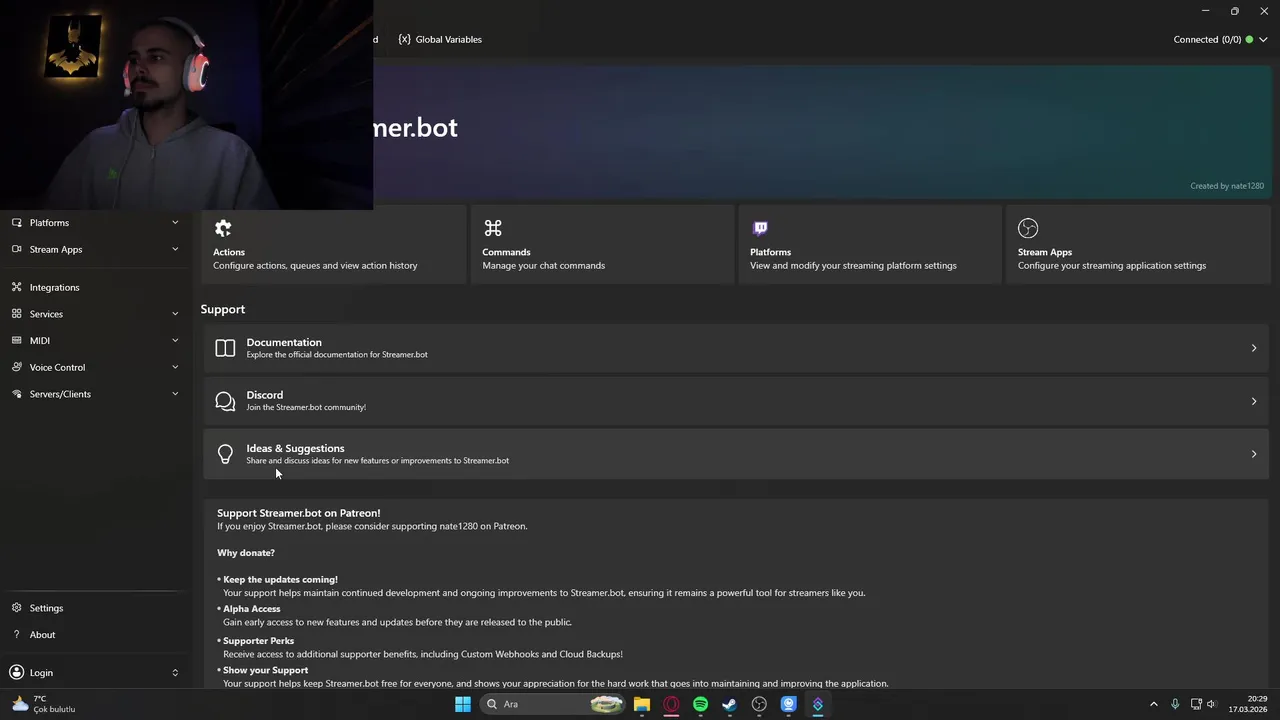Expand the Platforms sidebar section chevron
The height and width of the screenshot is (720, 1280).
175,223
